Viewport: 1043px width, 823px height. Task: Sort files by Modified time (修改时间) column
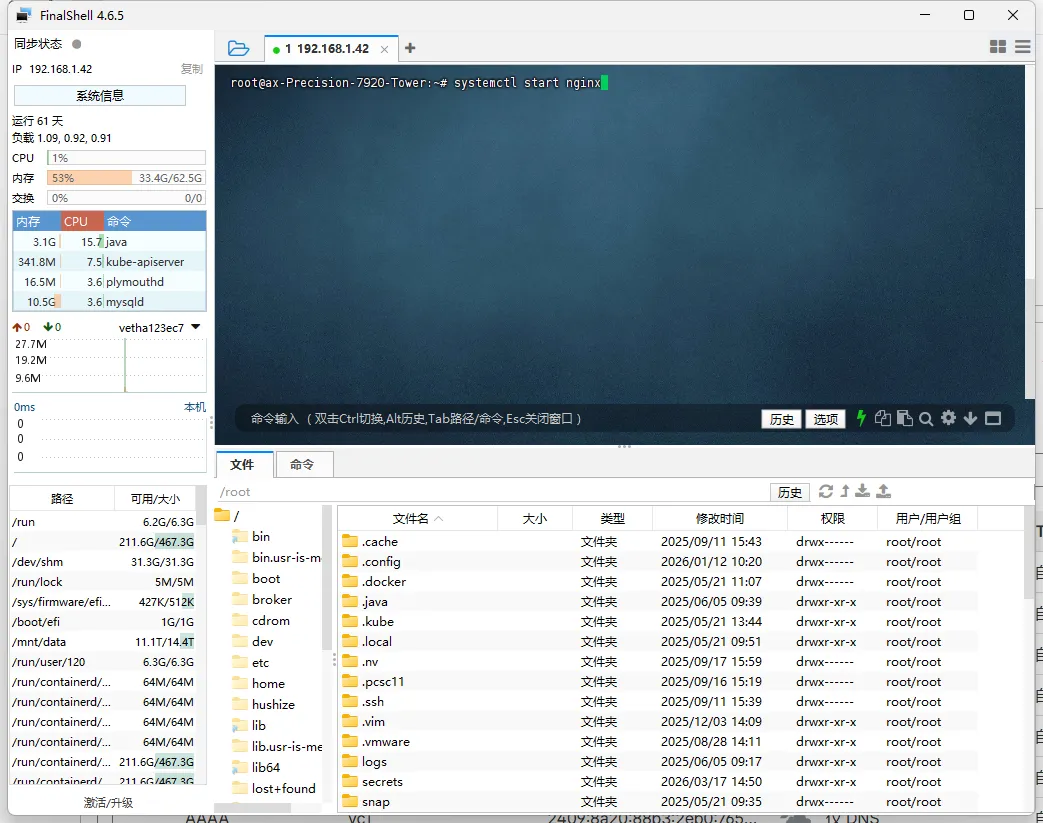[x=720, y=518]
